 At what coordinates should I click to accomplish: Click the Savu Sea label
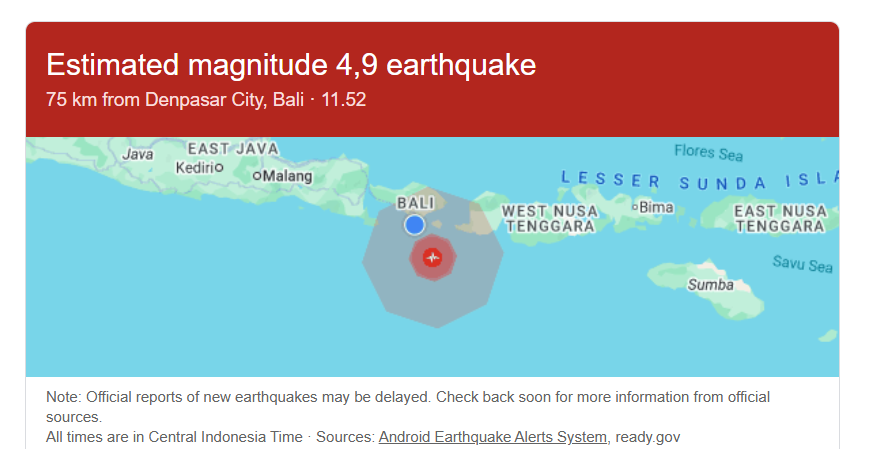coord(802,265)
